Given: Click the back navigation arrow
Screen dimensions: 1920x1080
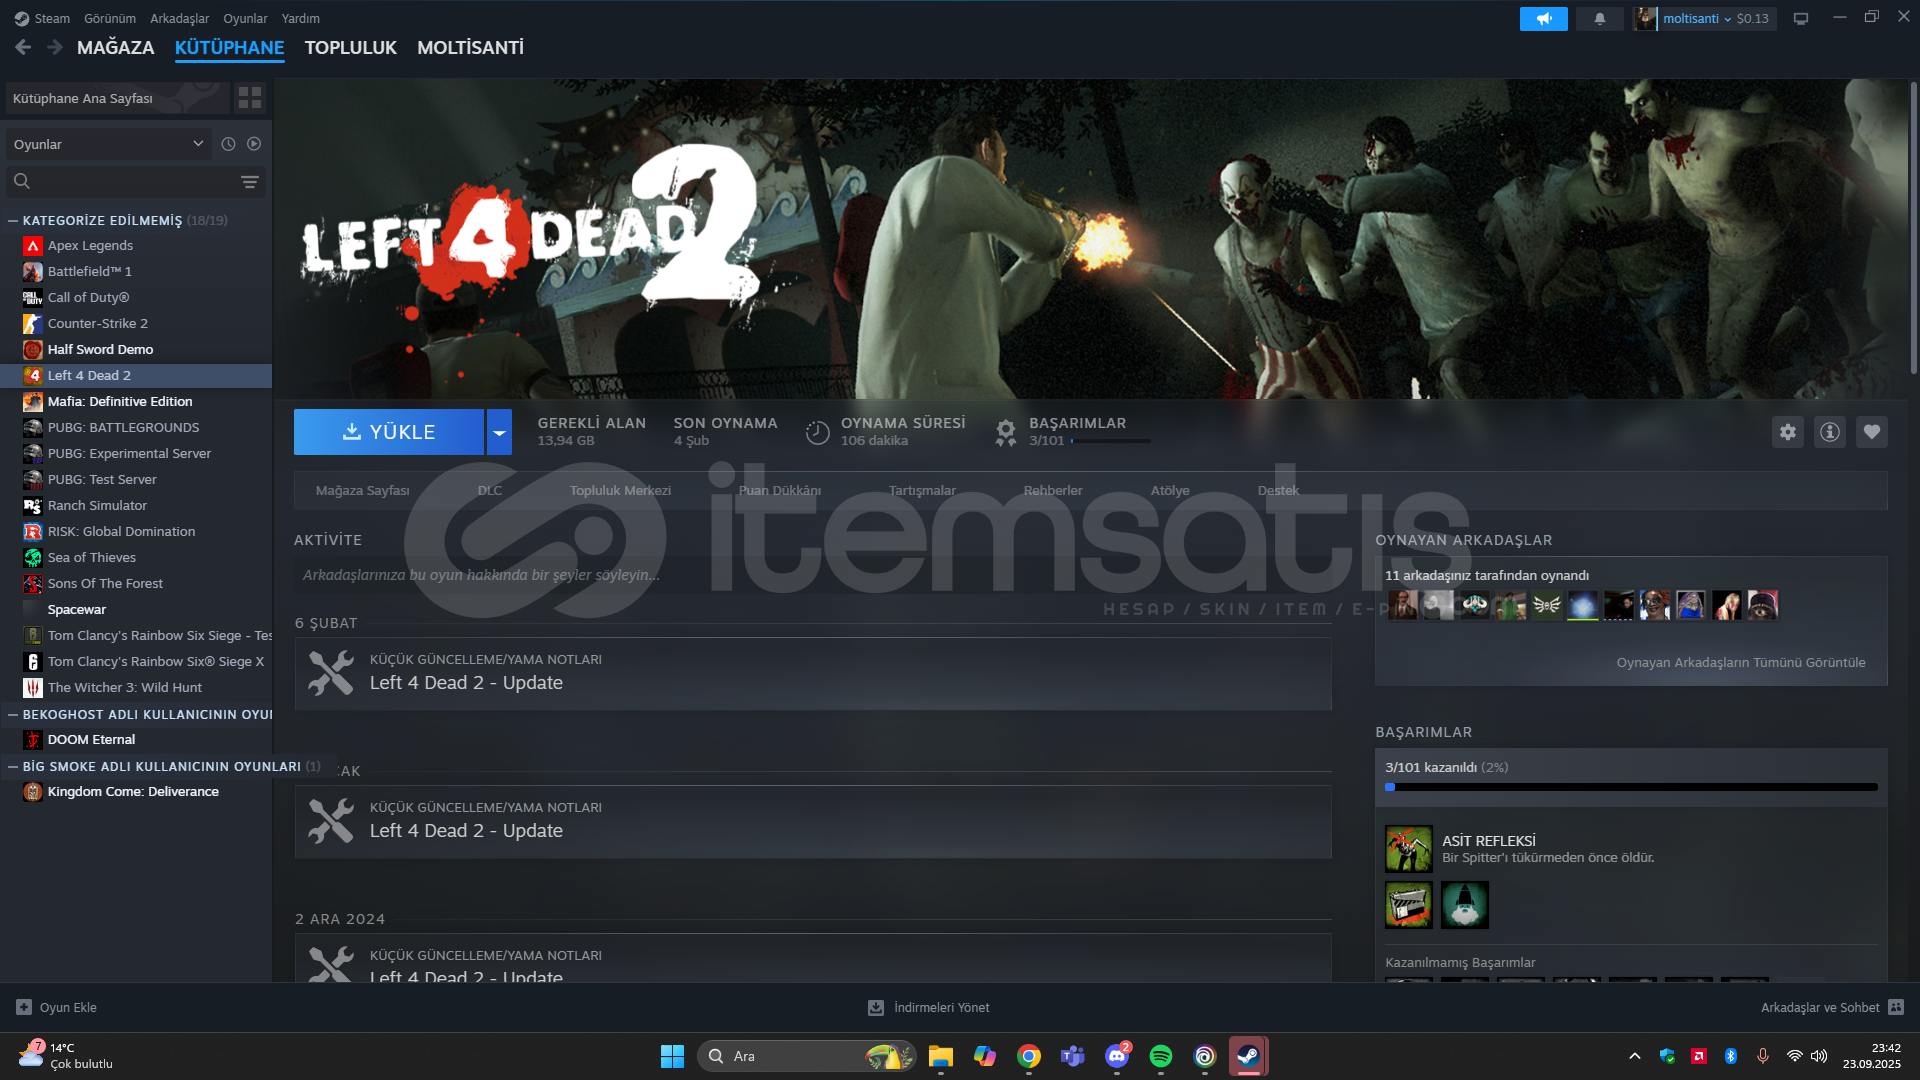Looking at the screenshot, I should (x=23, y=47).
